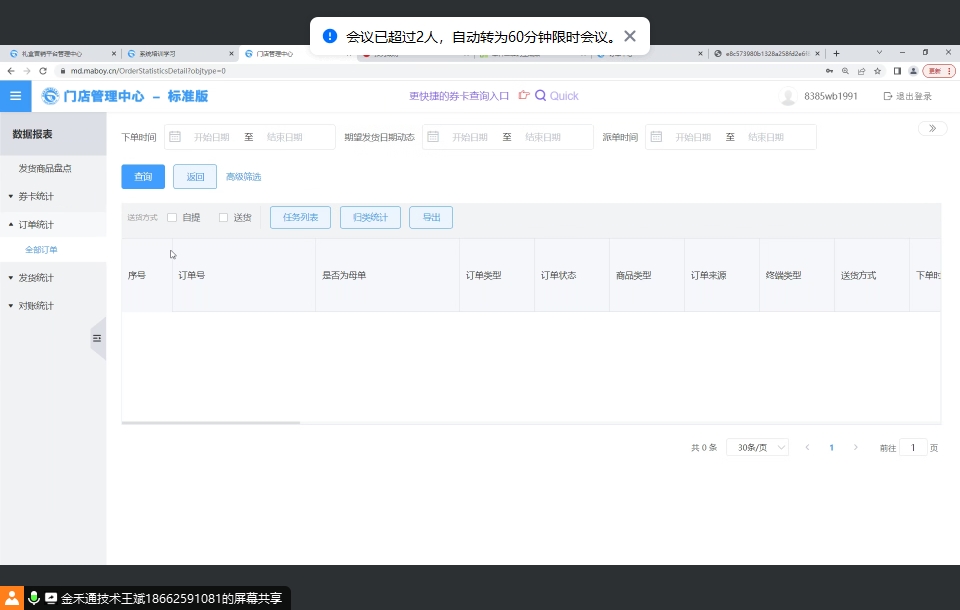
Task: Expand the 发货统计 sidebar section
Action: (x=36, y=278)
